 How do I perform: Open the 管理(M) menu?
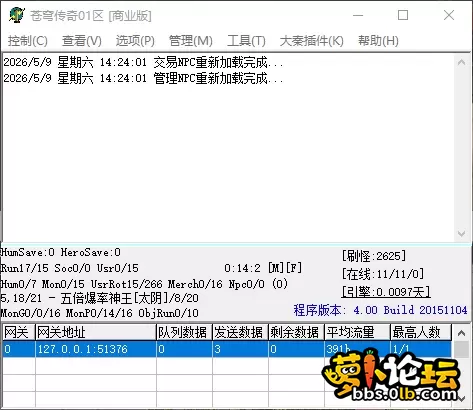coord(191,41)
